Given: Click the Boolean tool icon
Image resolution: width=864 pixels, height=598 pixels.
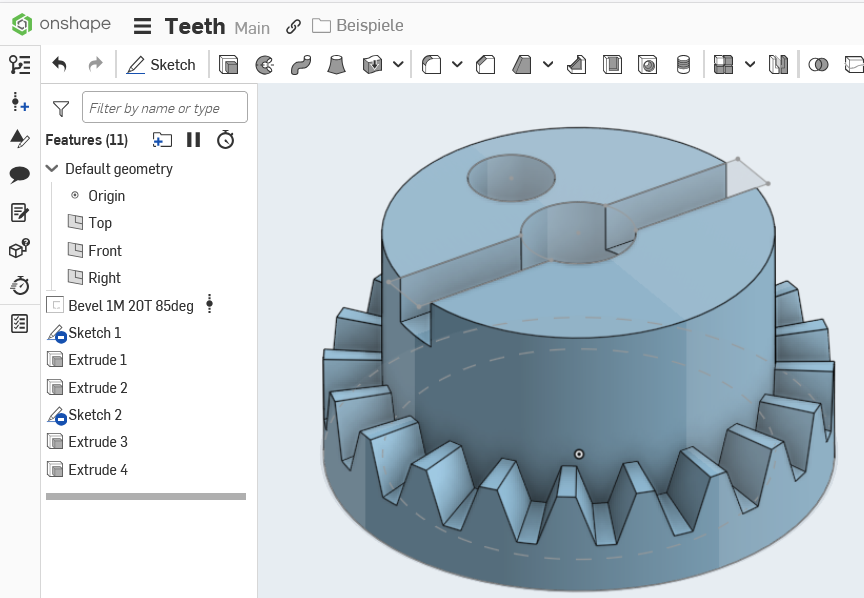Looking at the screenshot, I should point(818,65).
